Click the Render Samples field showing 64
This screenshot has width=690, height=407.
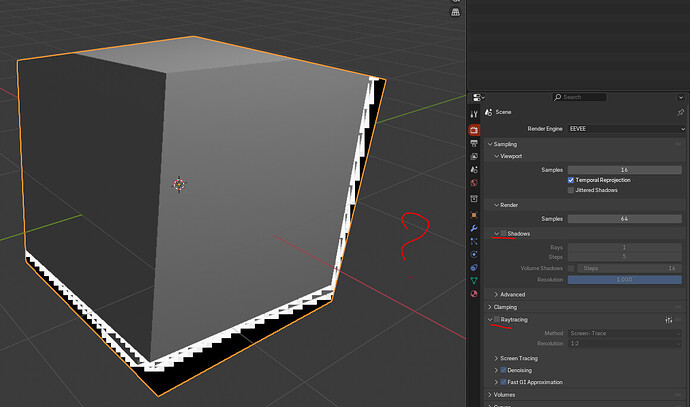pos(624,219)
